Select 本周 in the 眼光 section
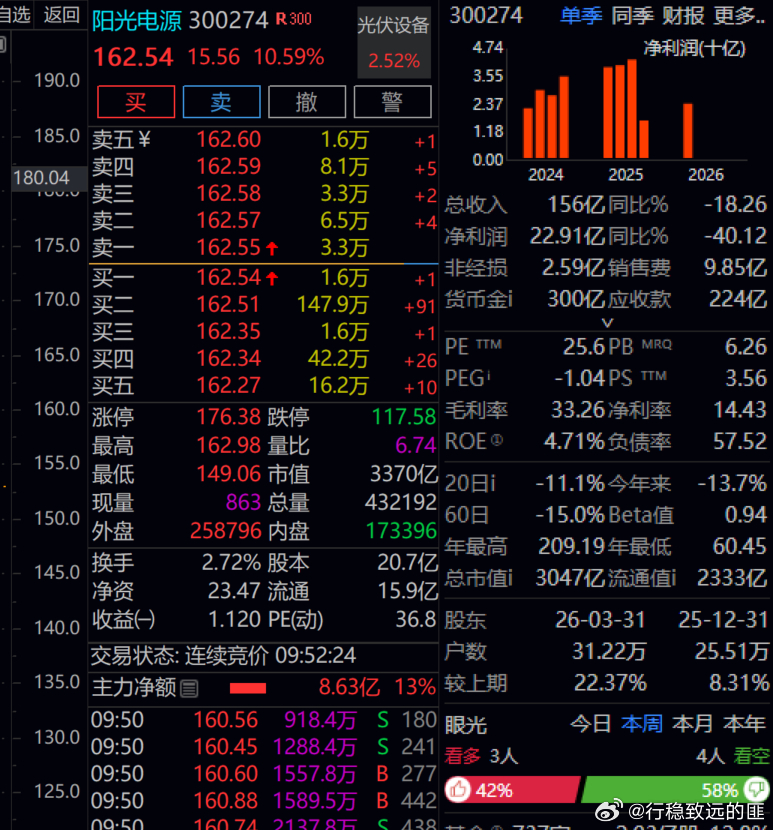This screenshot has height=830, width=773. click(642, 724)
